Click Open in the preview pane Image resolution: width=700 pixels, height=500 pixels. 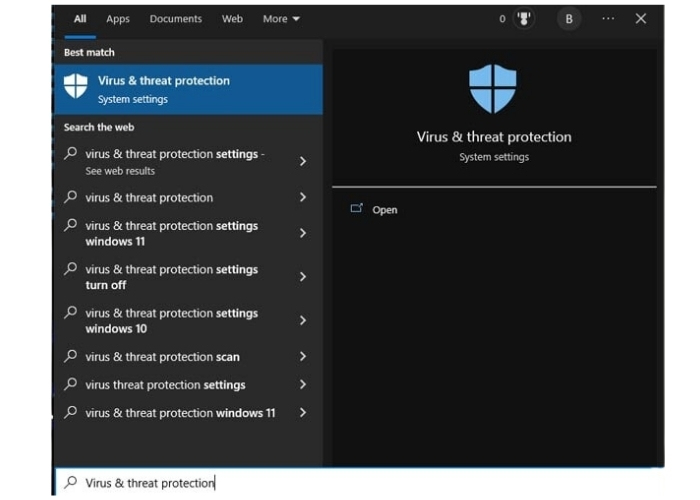(384, 210)
